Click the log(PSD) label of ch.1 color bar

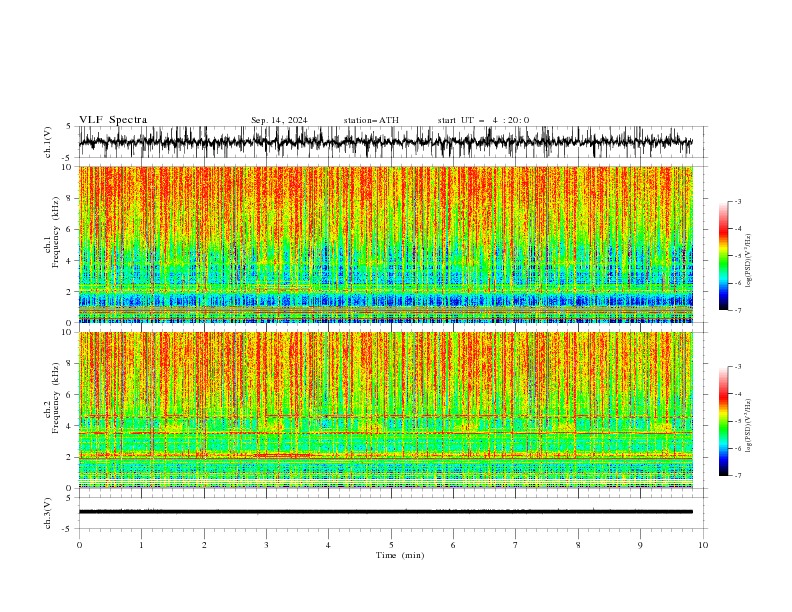pos(749,261)
